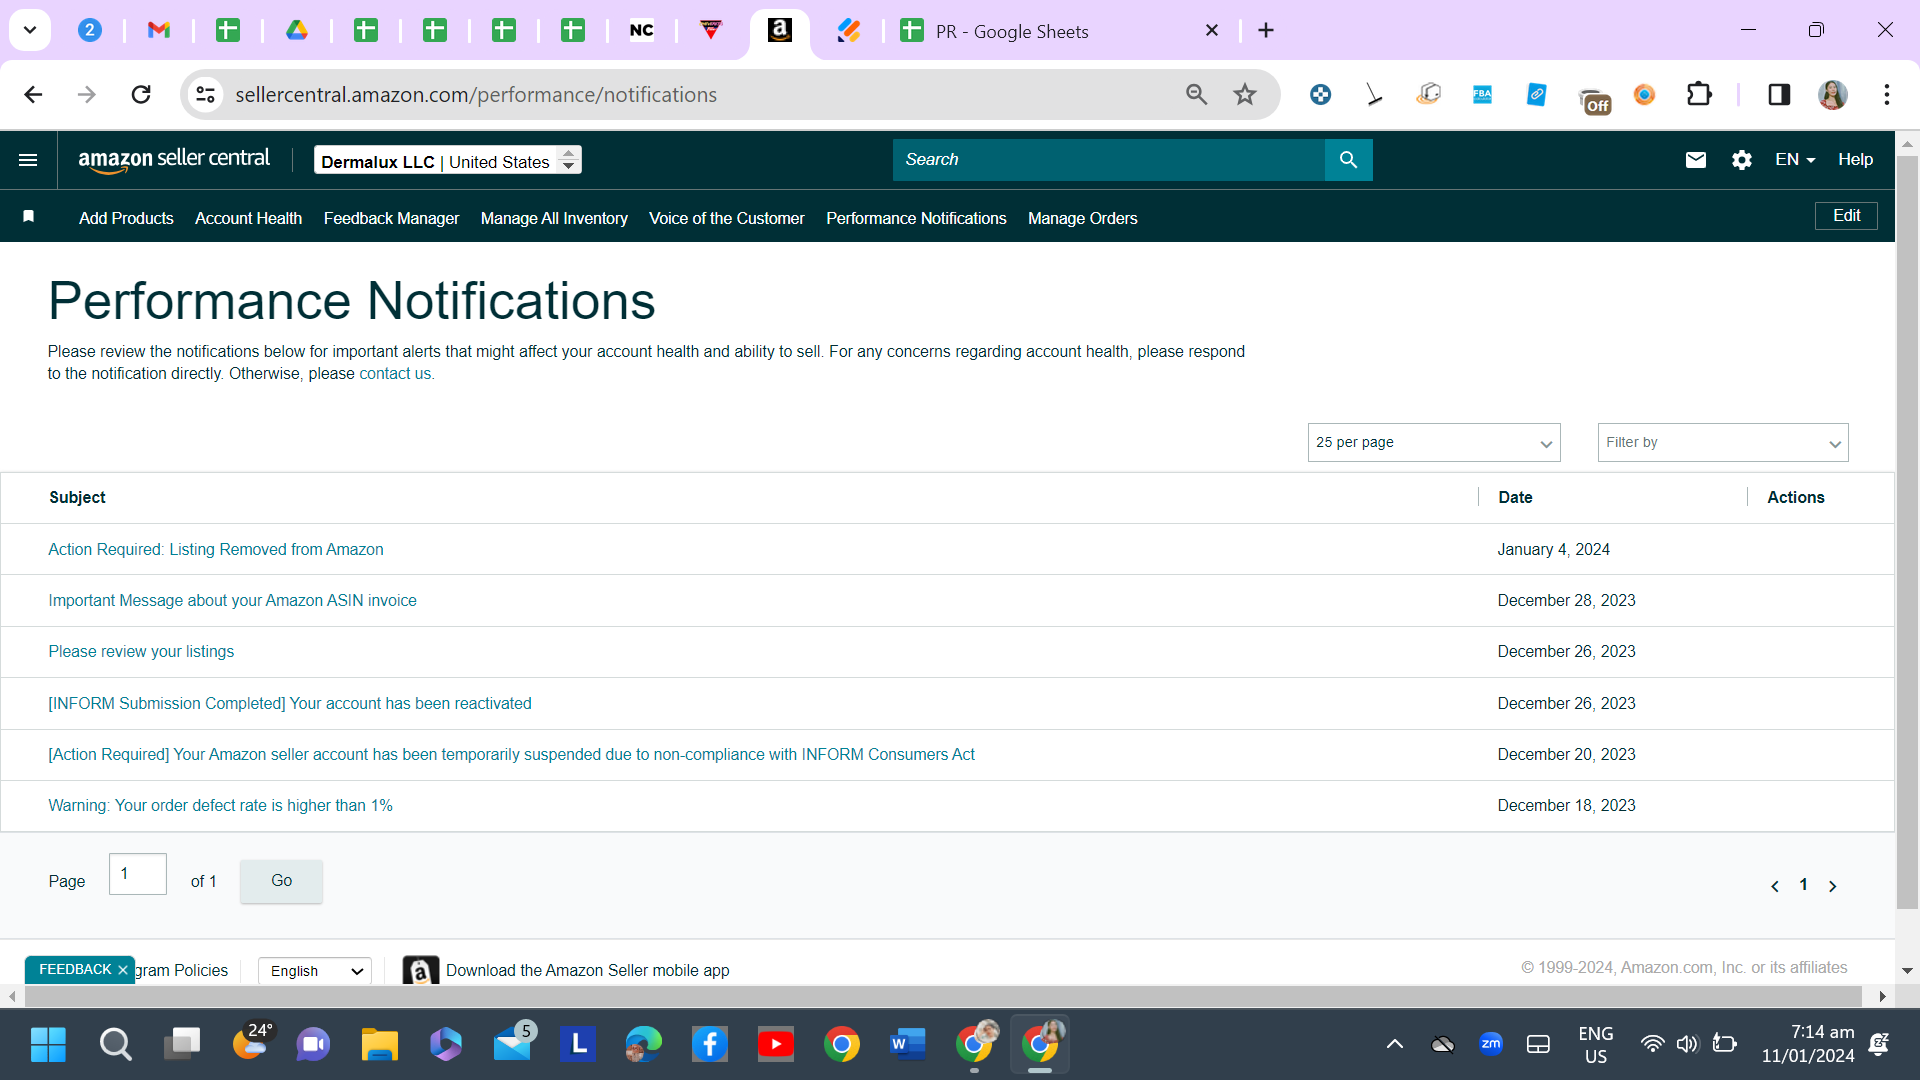Open the 25 per page dropdown

tap(1433, 442)
